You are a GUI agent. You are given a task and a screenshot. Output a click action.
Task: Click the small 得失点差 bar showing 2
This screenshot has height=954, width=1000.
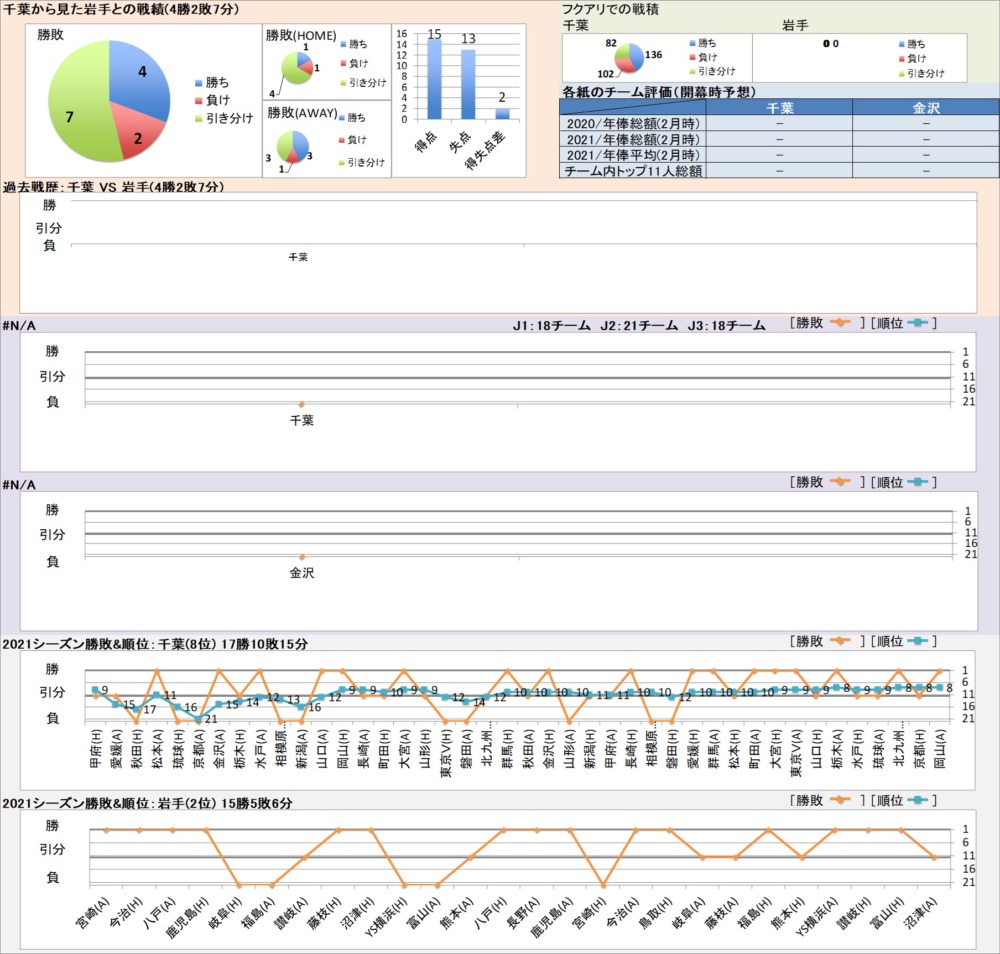click(x=502, y=113)
